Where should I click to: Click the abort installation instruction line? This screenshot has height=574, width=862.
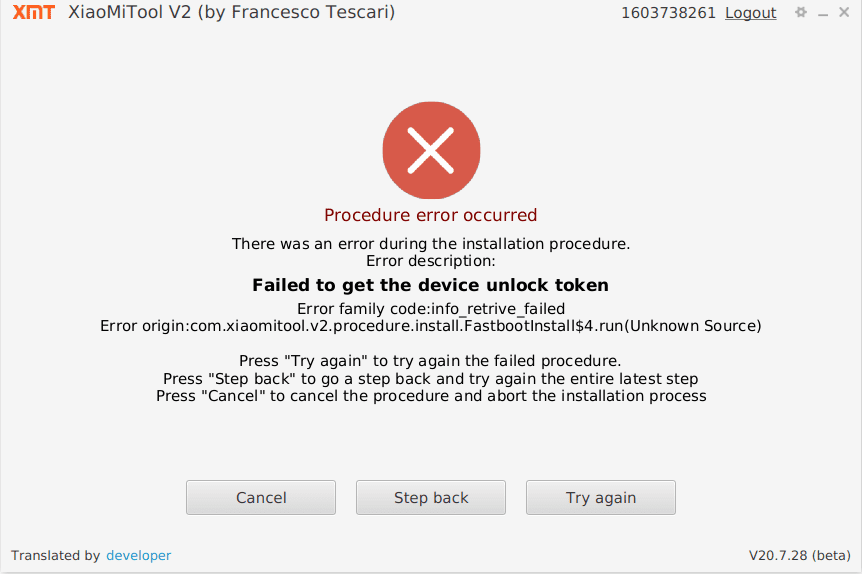[x=431, y=396]
